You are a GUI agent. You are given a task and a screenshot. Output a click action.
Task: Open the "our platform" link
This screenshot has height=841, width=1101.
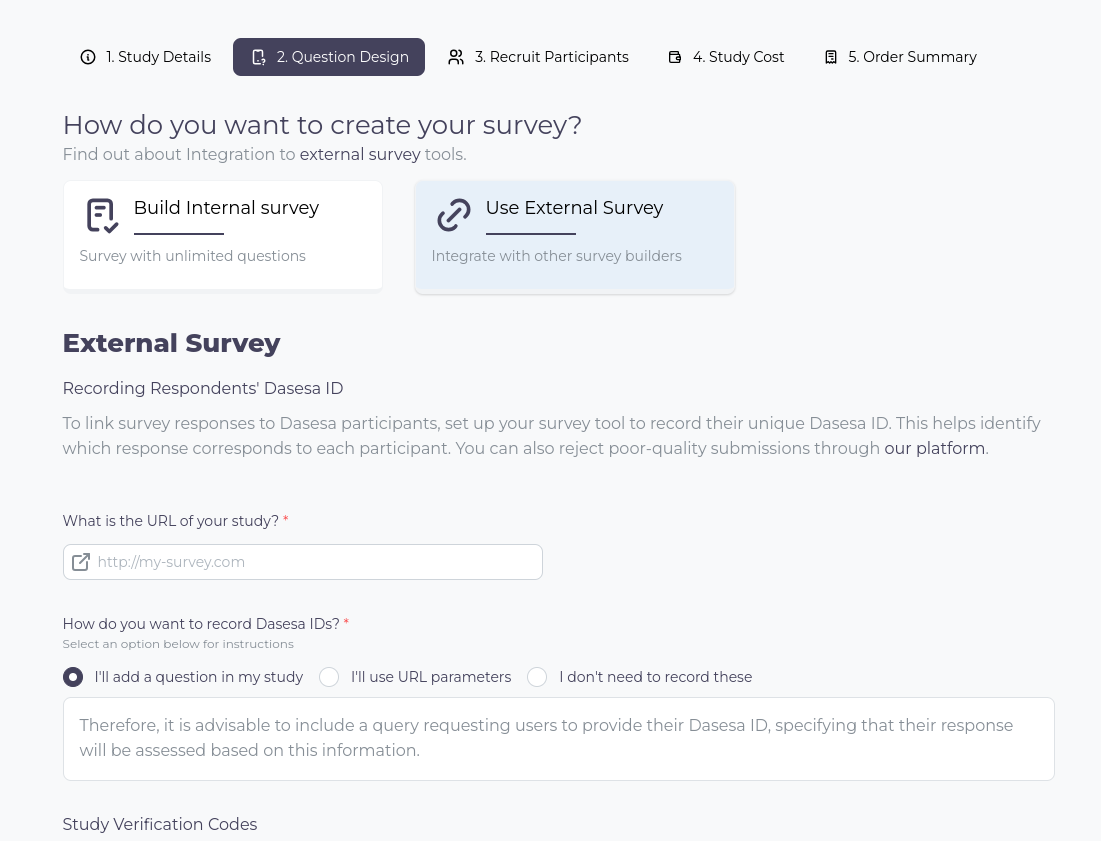(935, 449)
